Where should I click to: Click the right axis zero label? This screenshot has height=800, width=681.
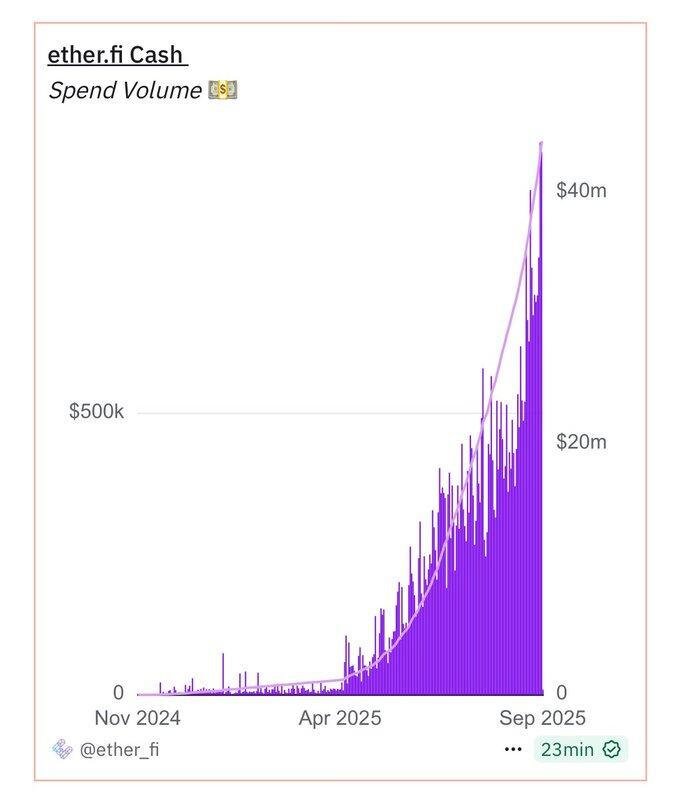point(562,692)
